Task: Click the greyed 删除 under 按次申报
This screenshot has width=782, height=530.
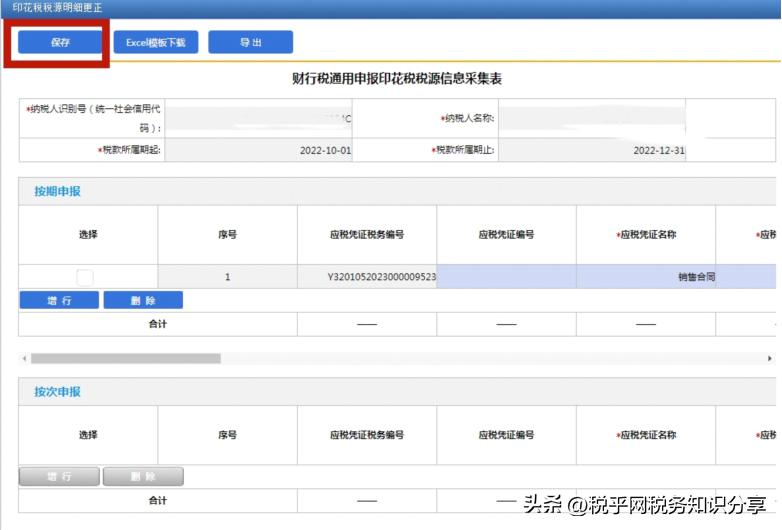Action: [x=143, y=476]
